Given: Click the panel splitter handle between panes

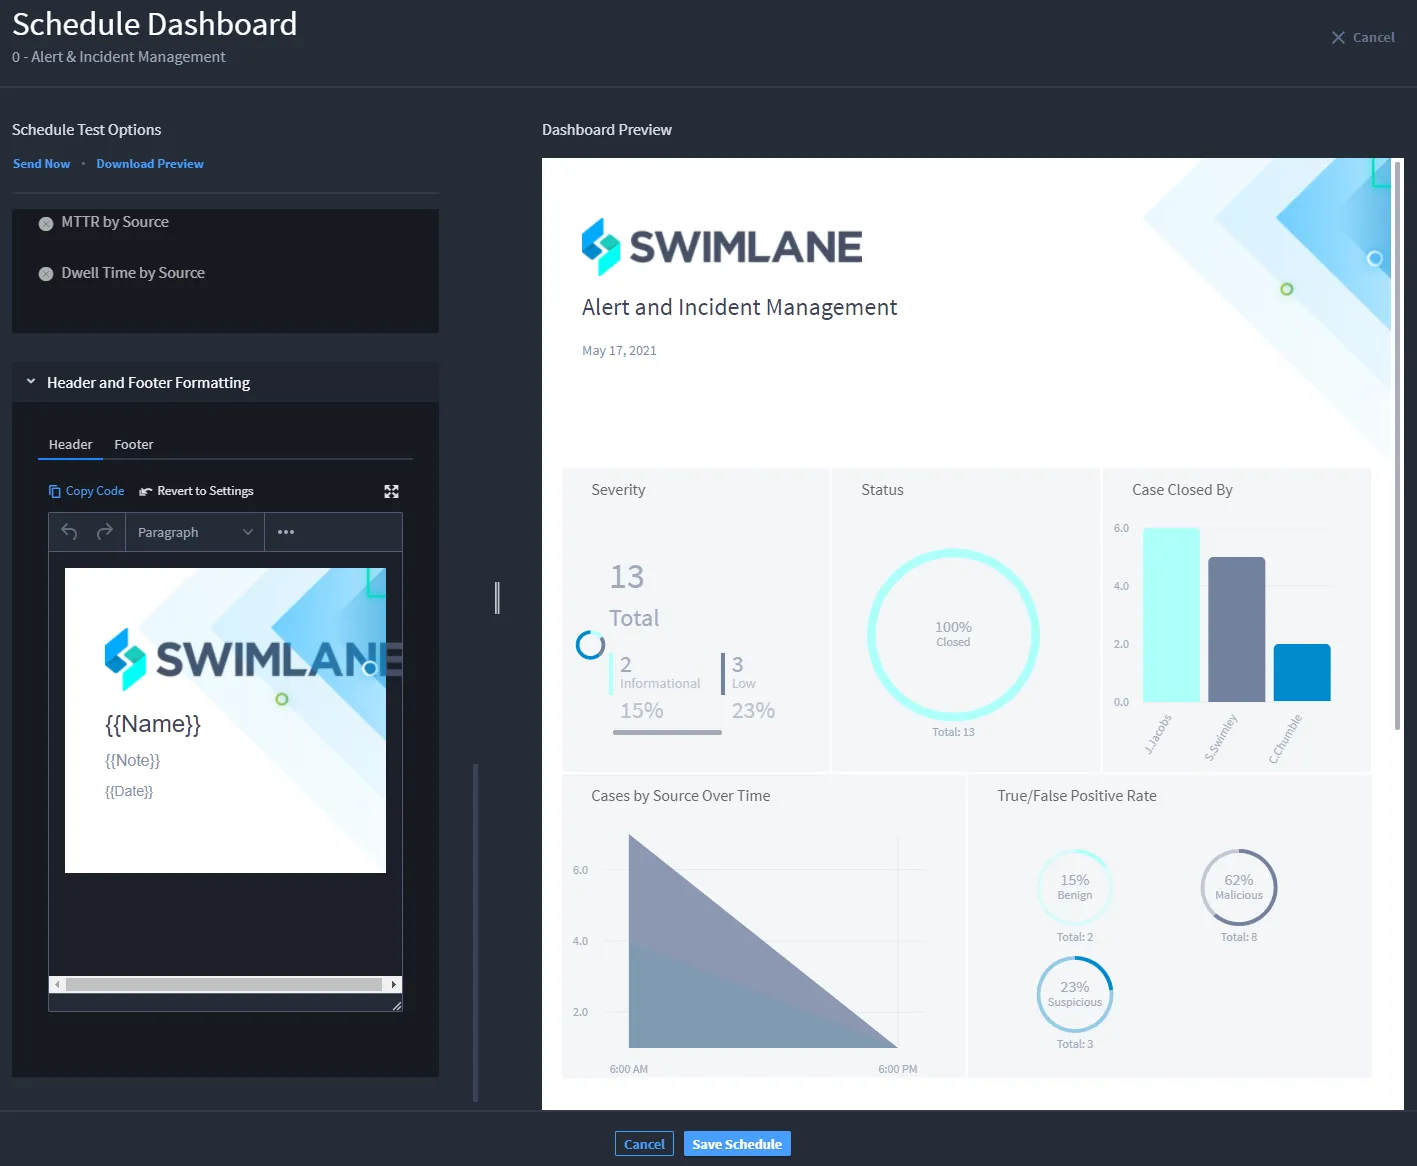Looking at the screenshot, I should tap(497, 598).
